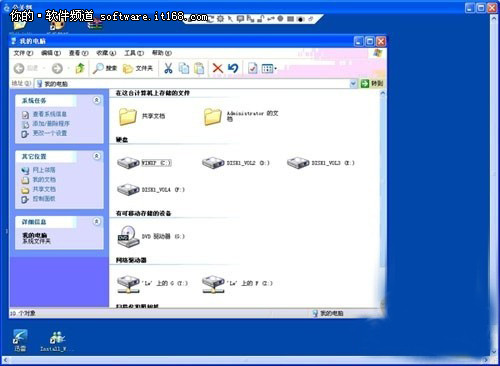Screen dimensions: 500x366
Task: Select the DISK1_VOL2 (D:) drive
Action: tap(213, 163)
